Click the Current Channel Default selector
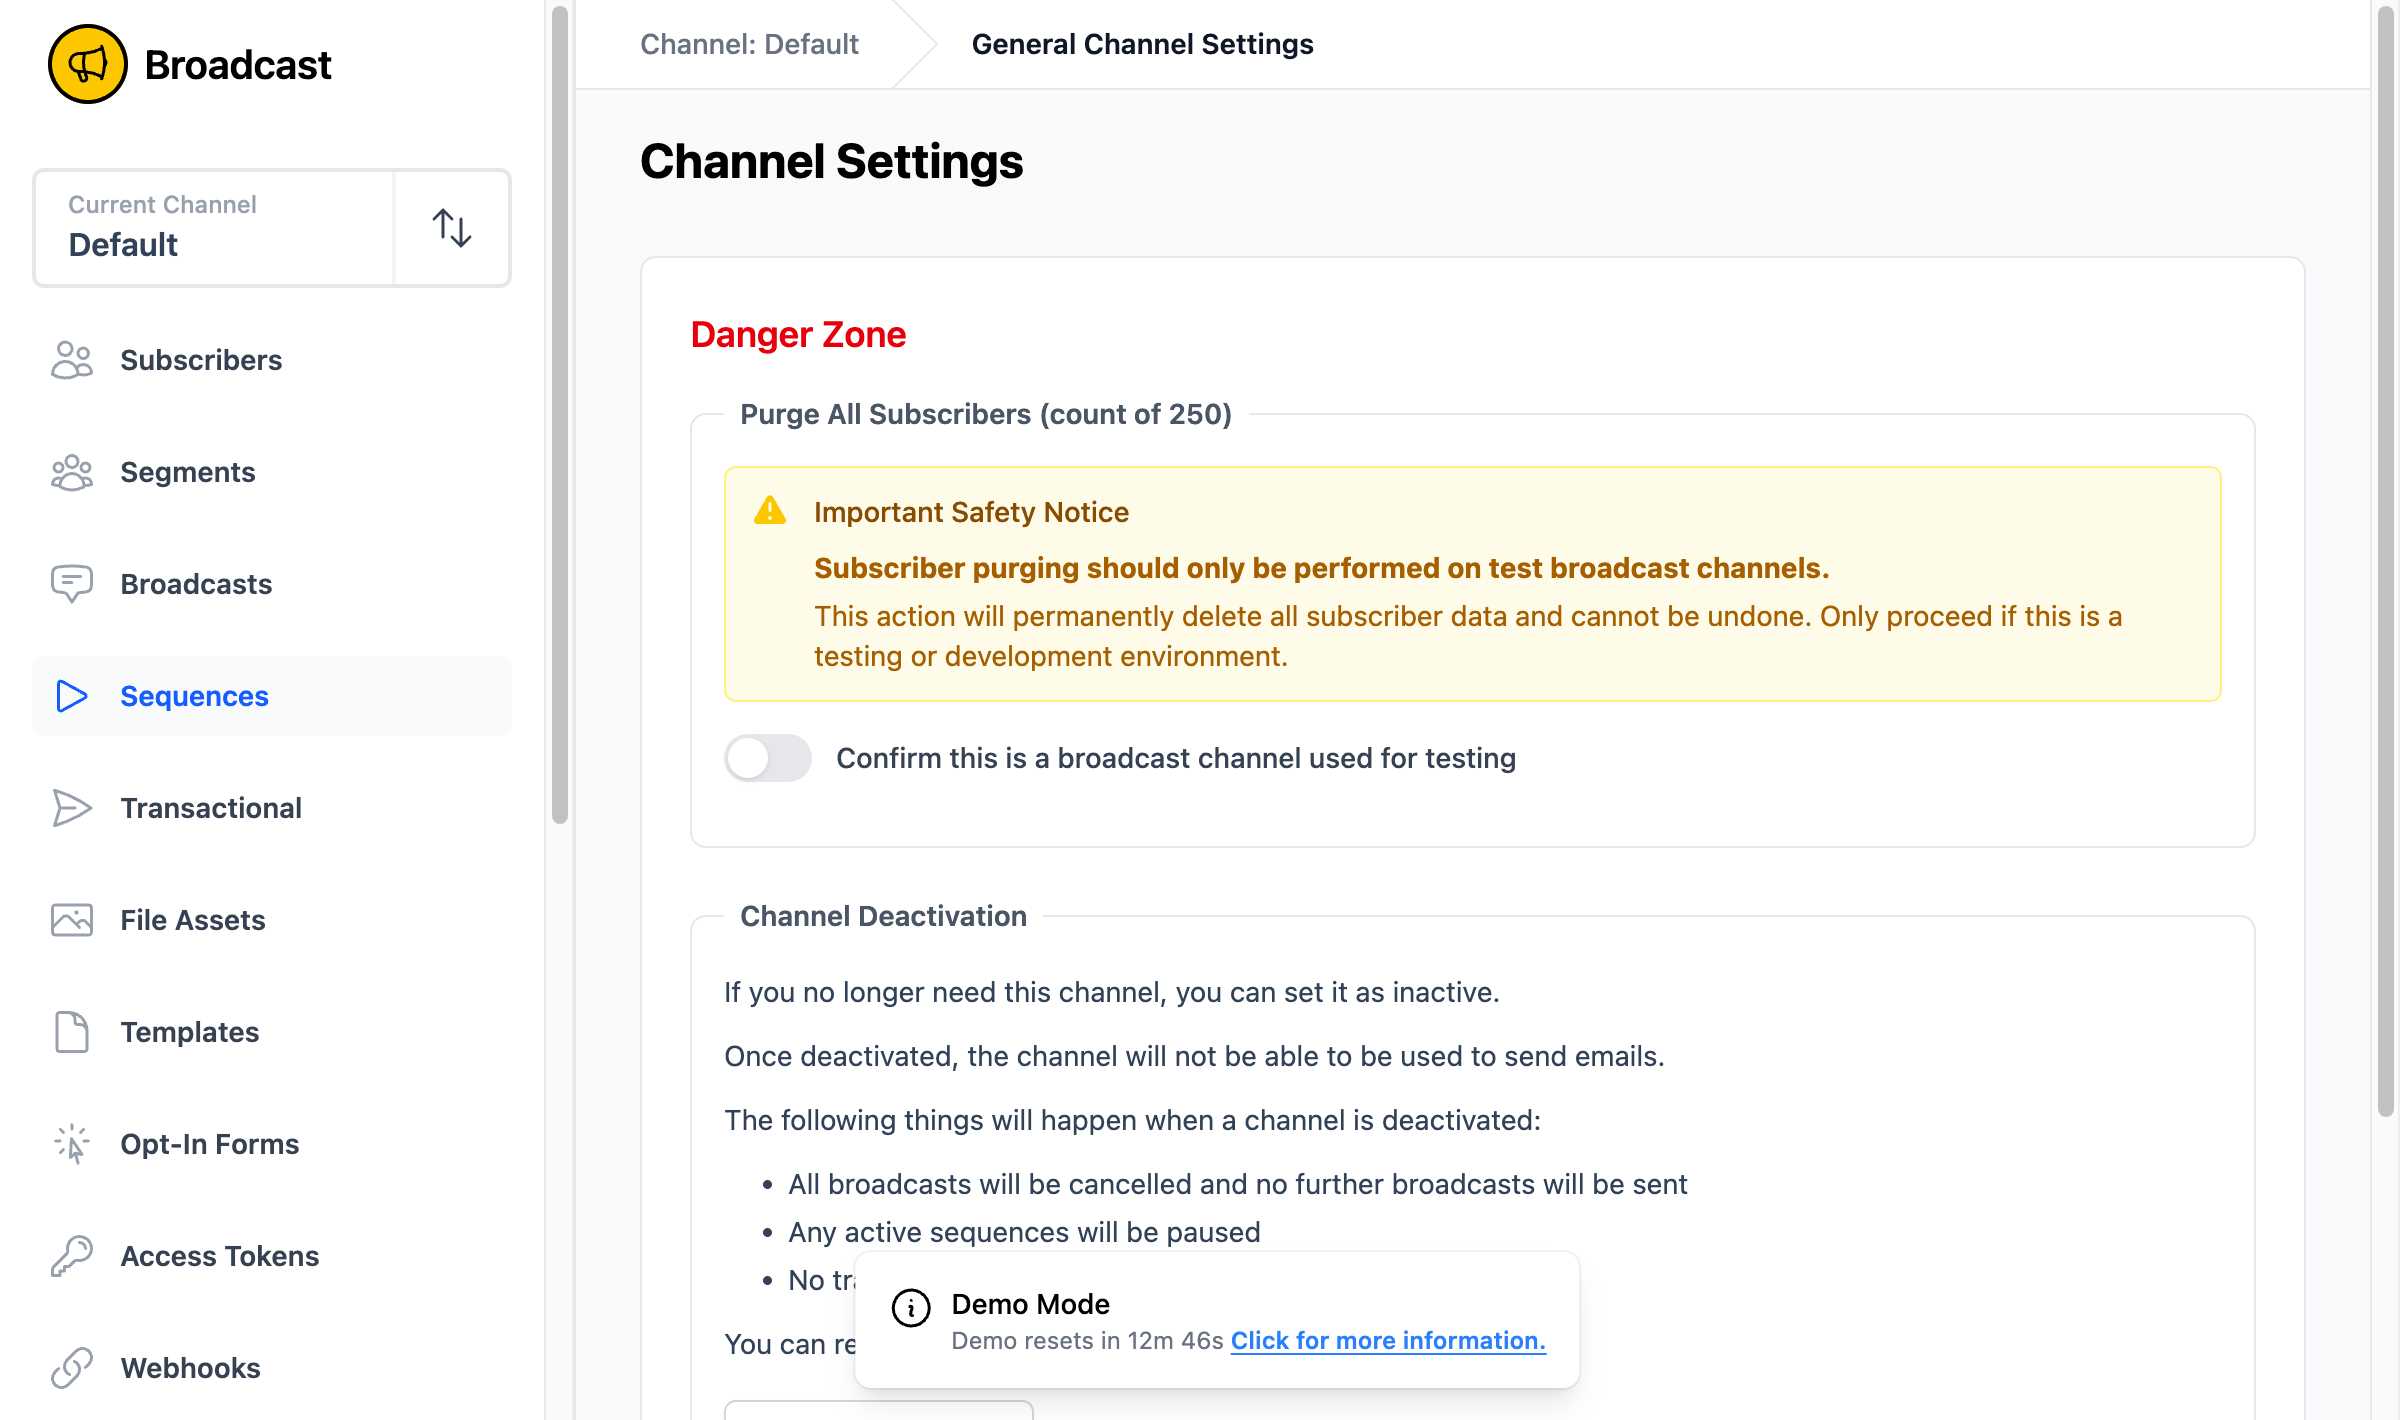Image resolution: width=2400 pixels, height=1420 pixels. coord(214,228)
